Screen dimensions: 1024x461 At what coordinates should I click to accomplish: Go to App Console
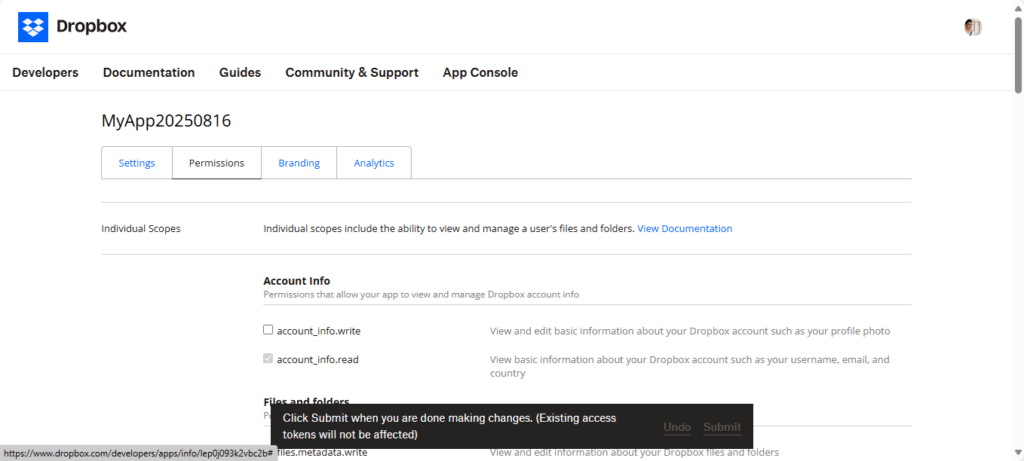tap(480, 72)
